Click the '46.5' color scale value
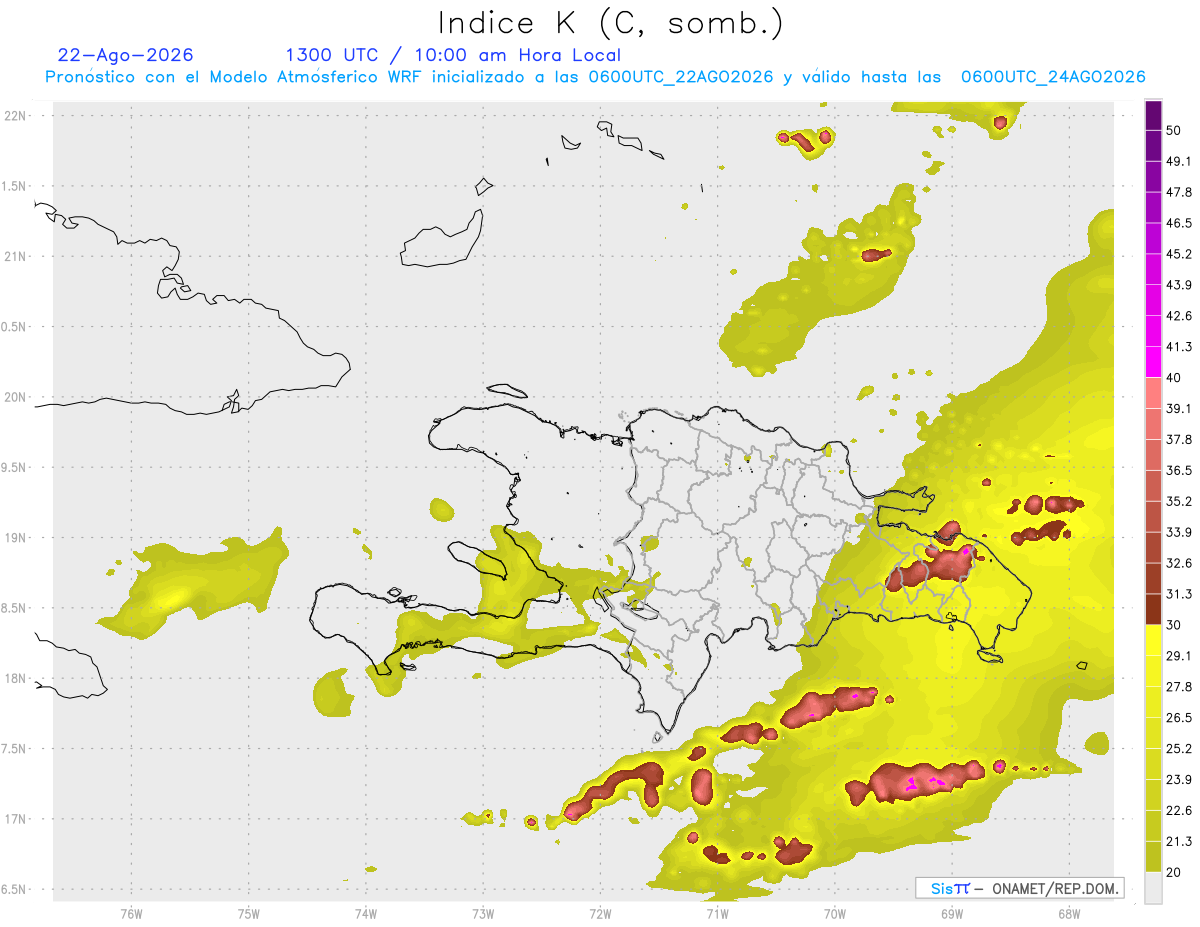 (1180, 224)
